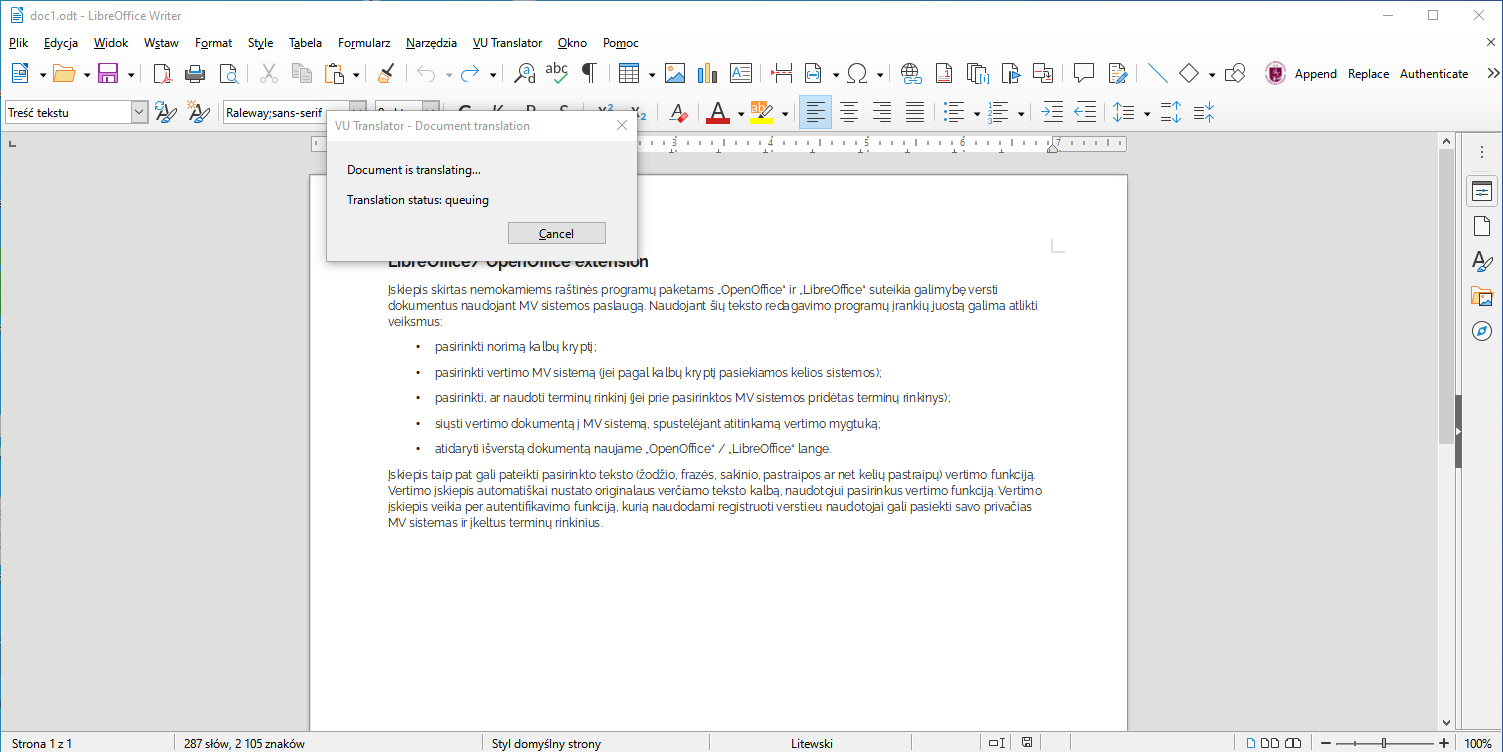Click the Open folder icon
The image size is (1503, 752).
point(64,73)
